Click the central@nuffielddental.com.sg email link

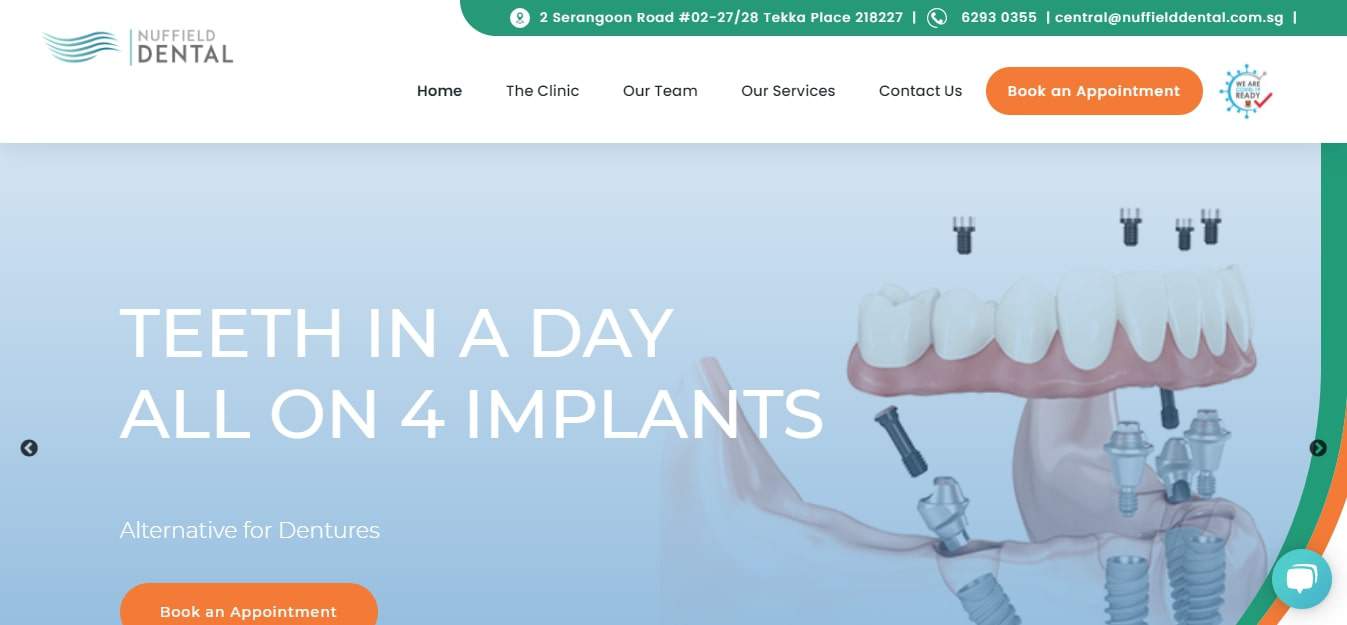pyautogui.click(x=1169, y=18)
